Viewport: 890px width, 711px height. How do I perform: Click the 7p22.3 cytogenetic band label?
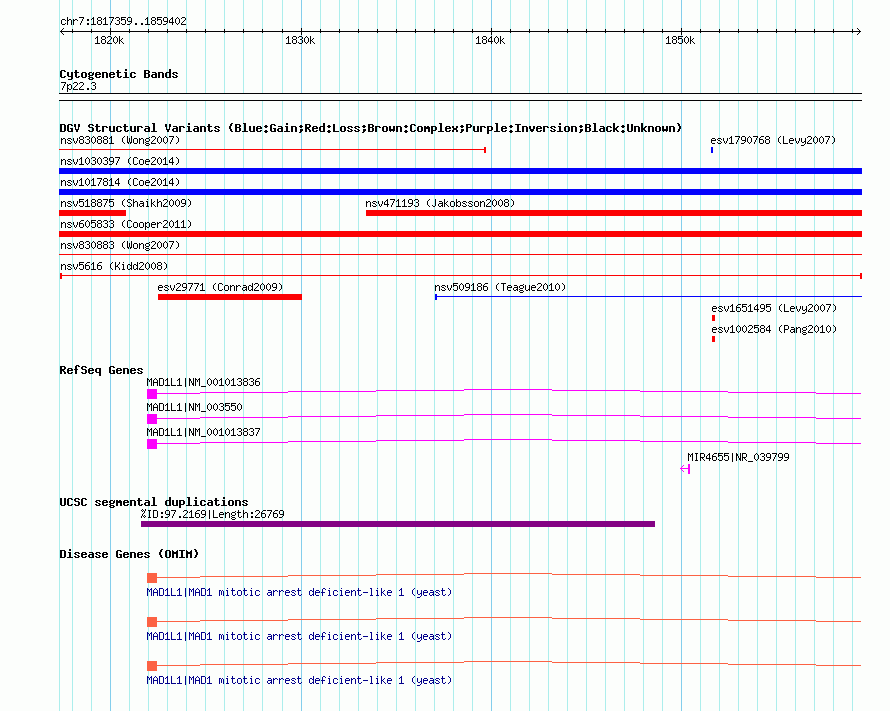pyautogui.click(x=78, y=87)
